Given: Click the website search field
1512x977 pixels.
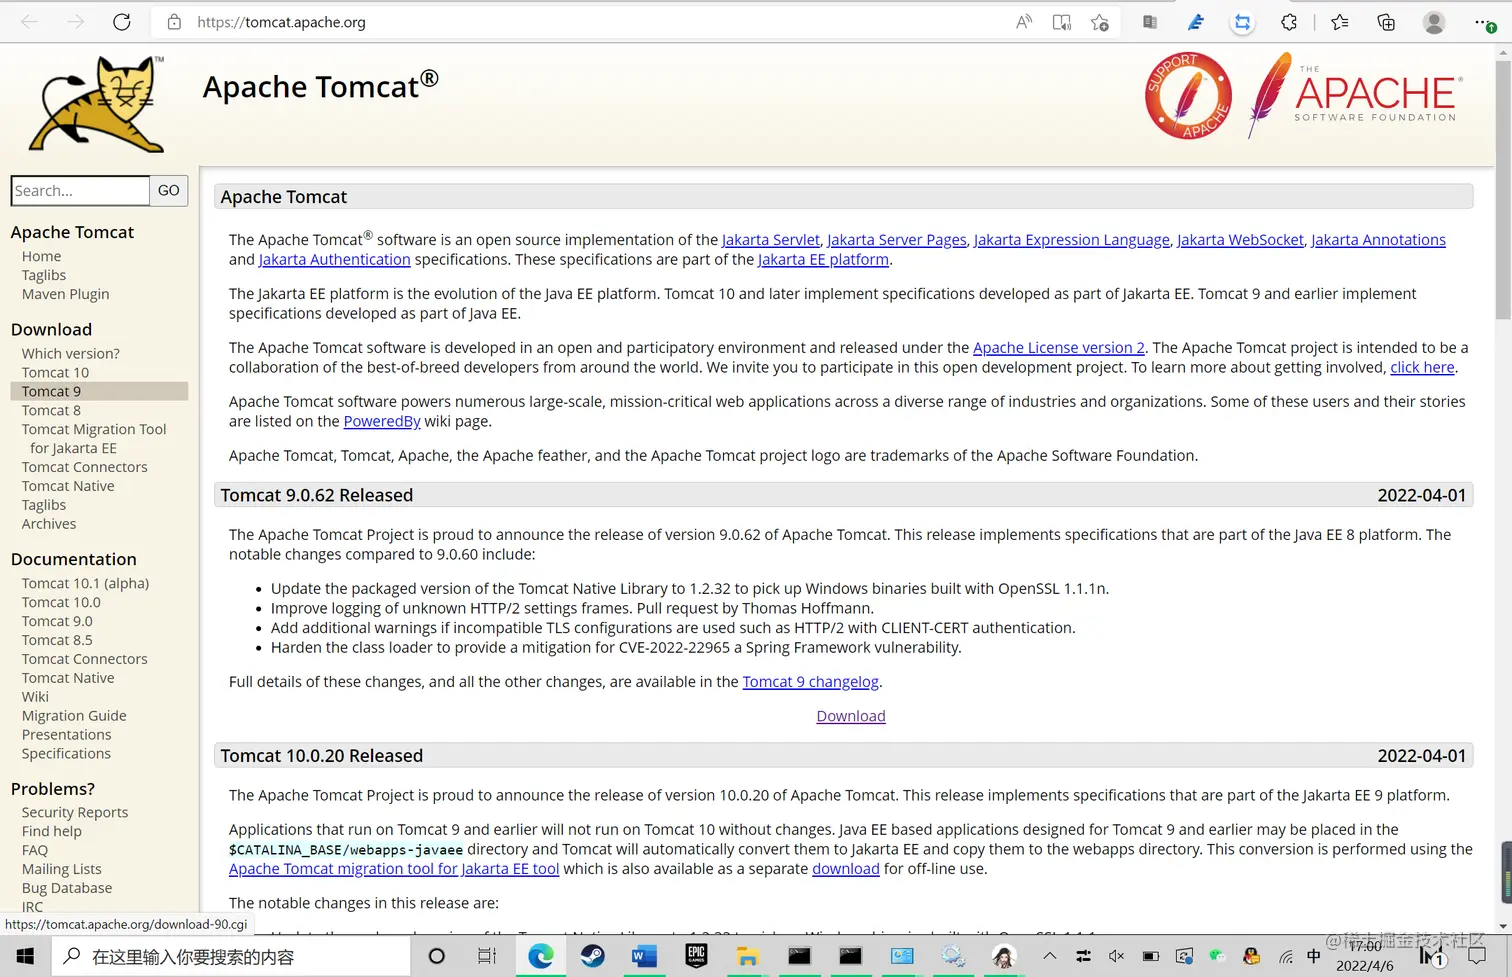Looking at the screenshot, I should pyautogui.click(x=80, y=190).
